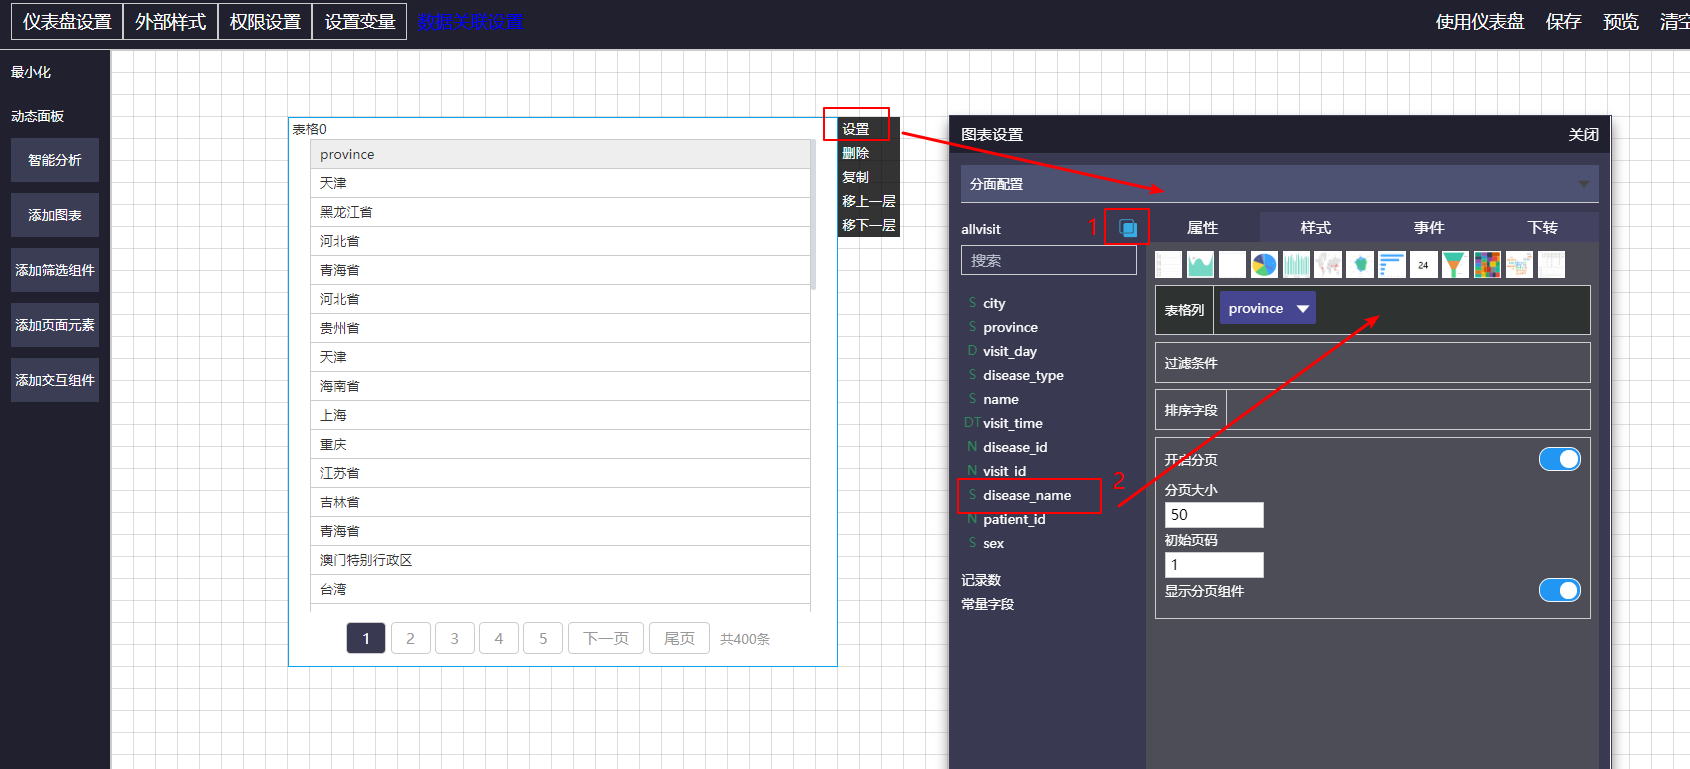Select the cross table chart type icon

(1551, 264)
